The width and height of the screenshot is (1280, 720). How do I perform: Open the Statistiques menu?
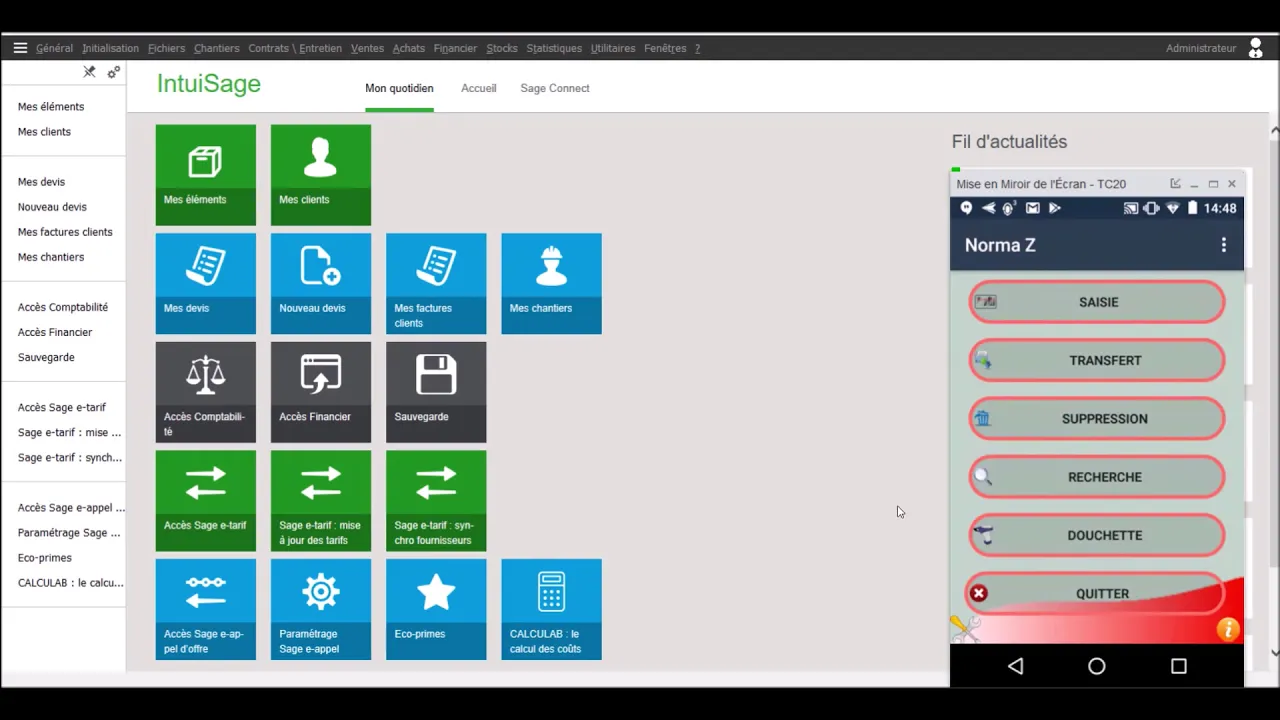pyautogui.click(x=554, y=48)
